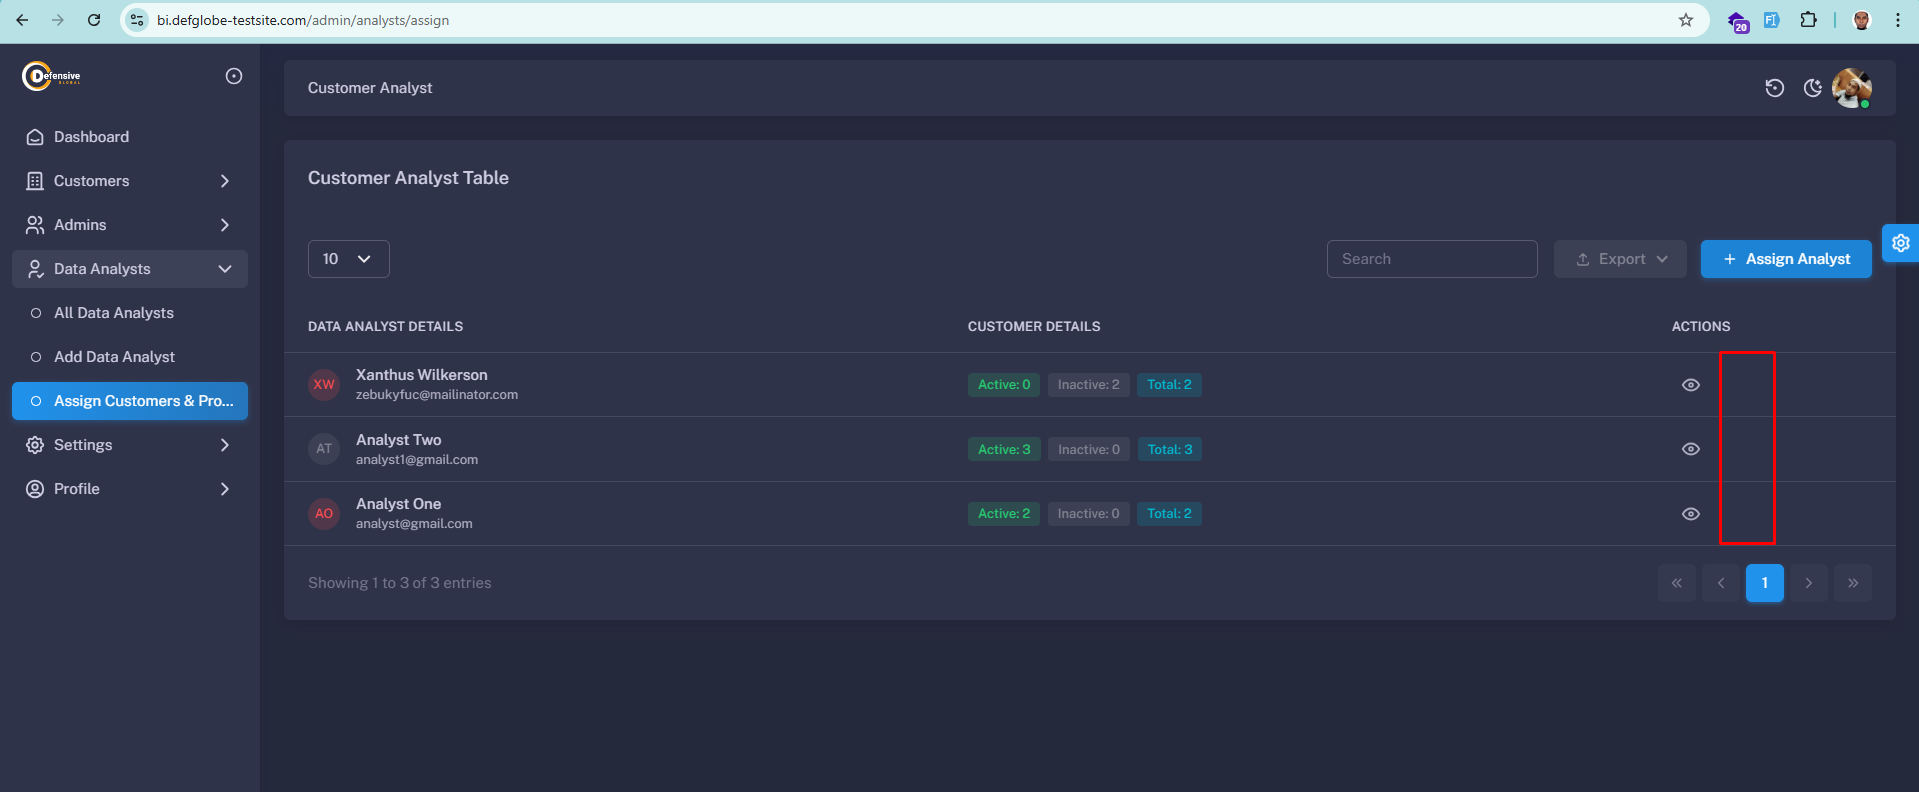The image size is (1919, 792).
Task: Go to Add Data Analyst page
Action: point(114,357)
